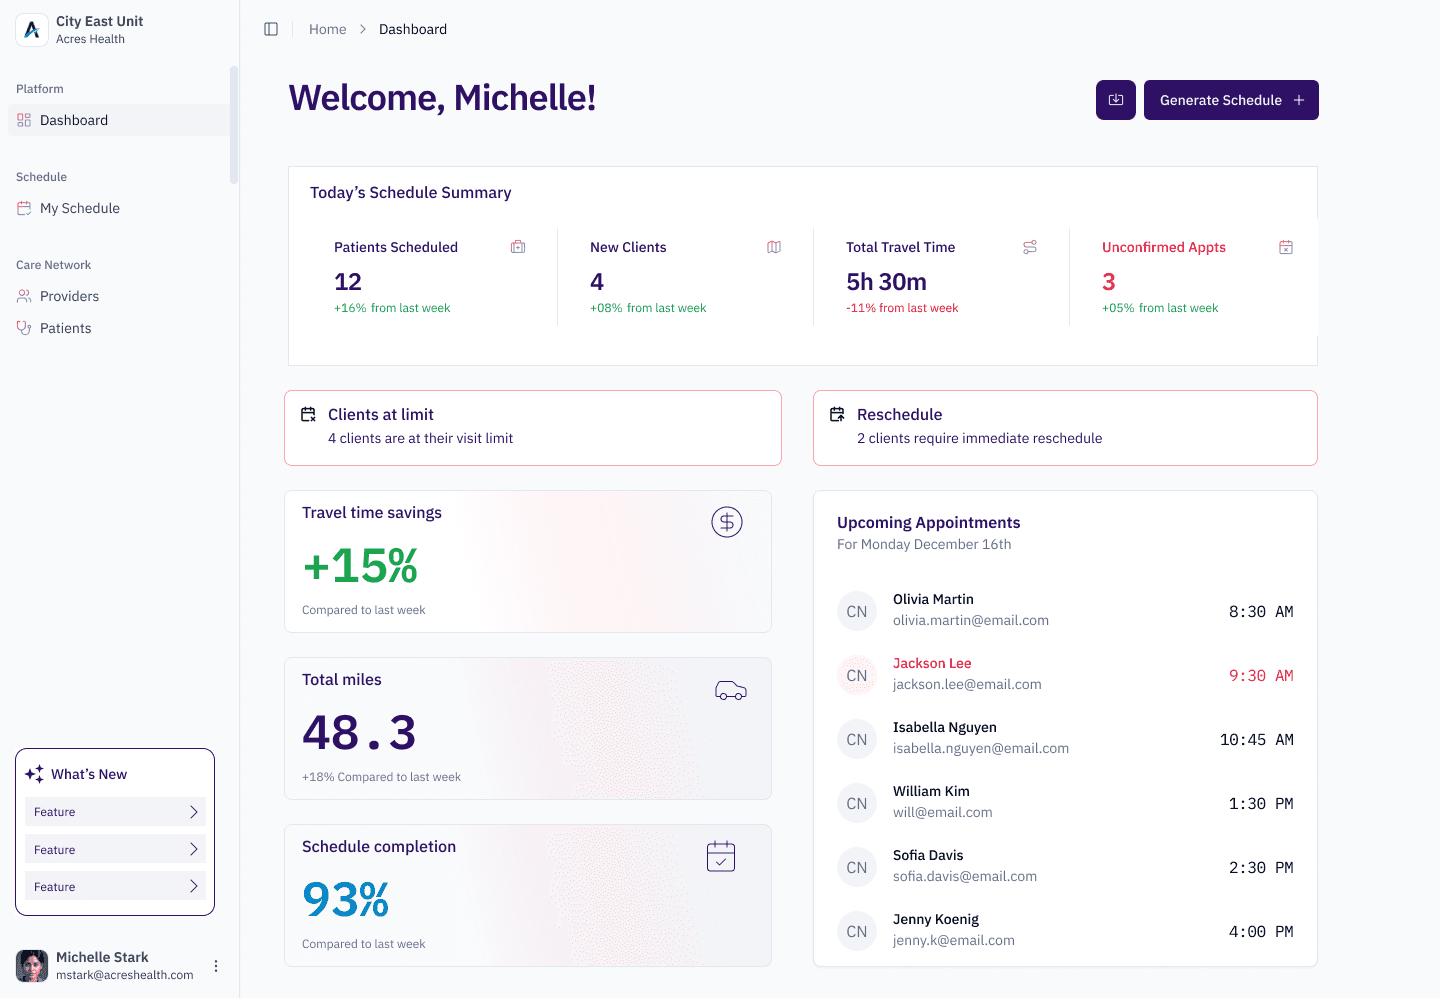The image size is (1440, 998).
Task: Click the 8:30 AM appointment time
Action: point(1261,612)
